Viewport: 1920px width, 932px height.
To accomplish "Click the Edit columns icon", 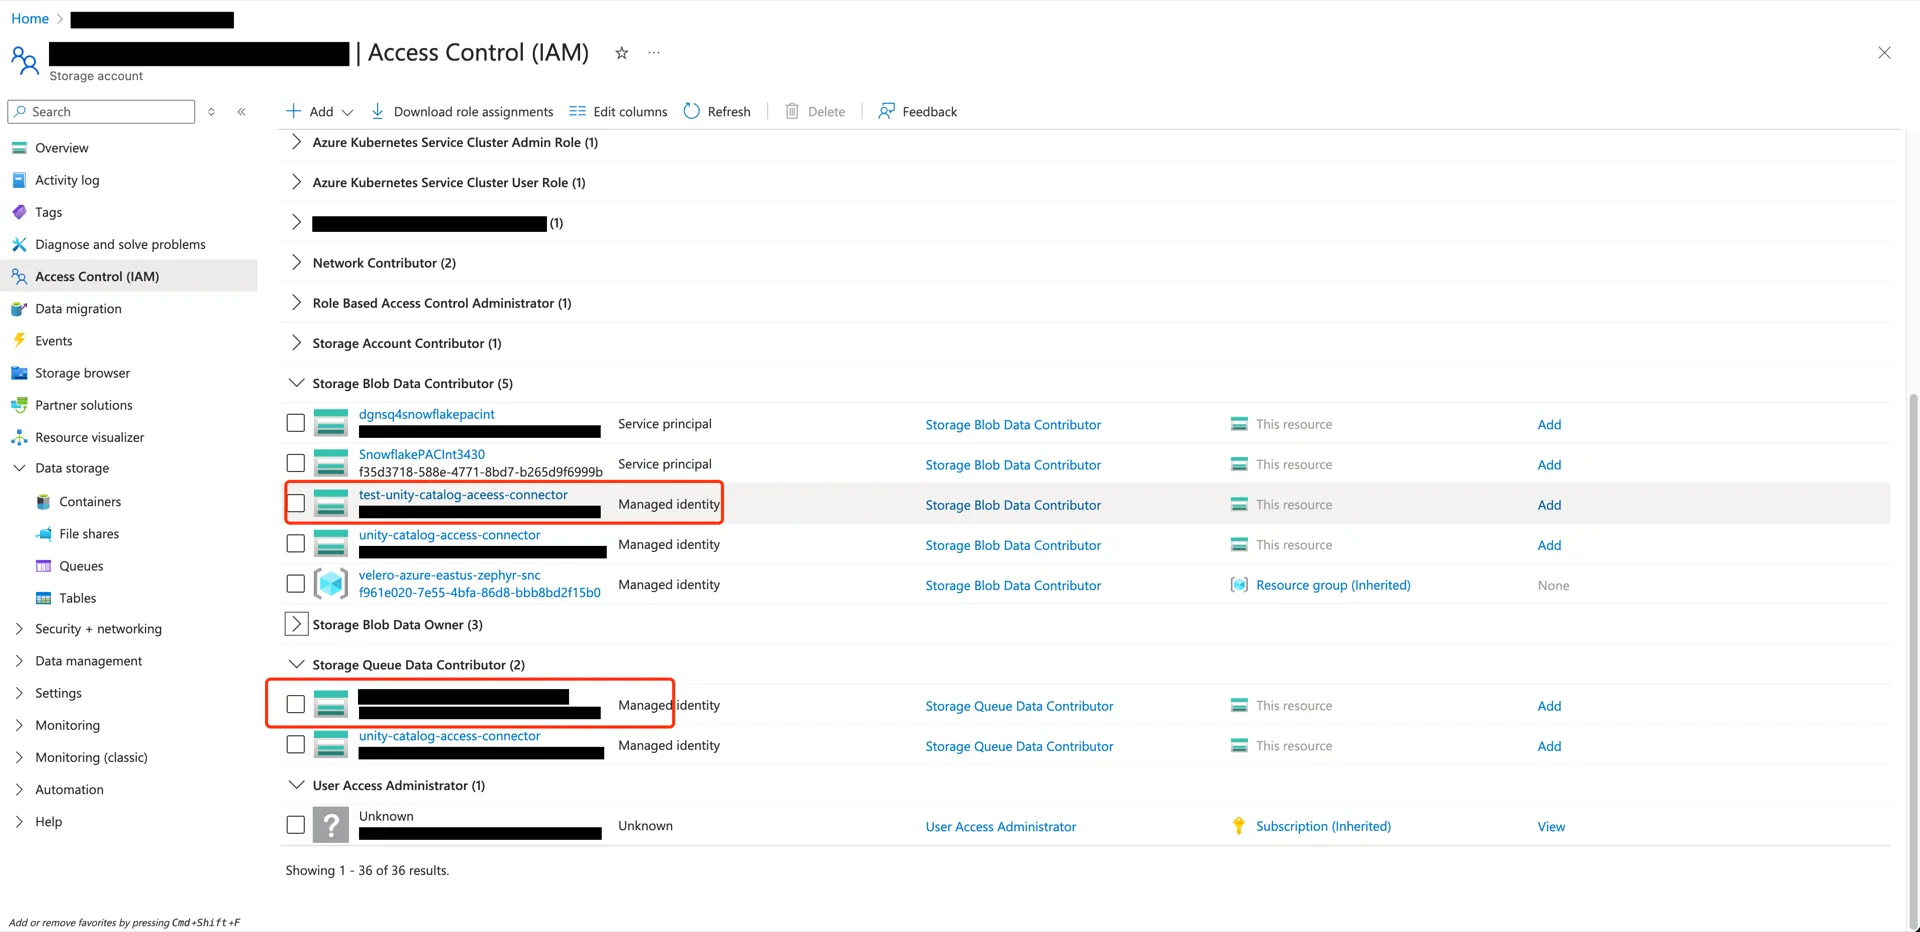I will point(578,111).
